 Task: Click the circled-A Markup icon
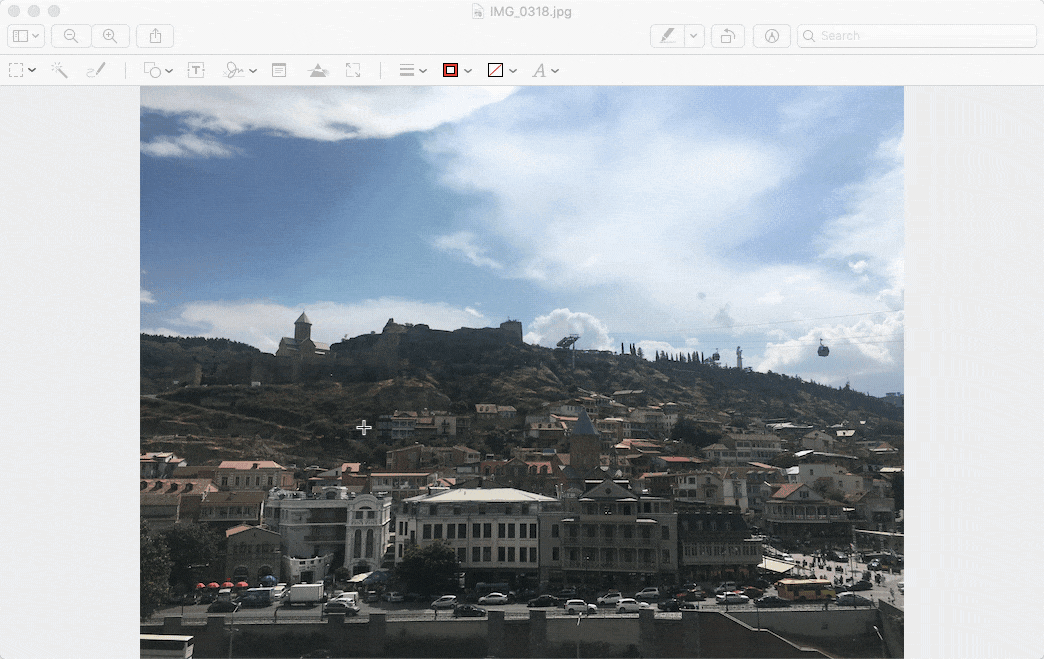coord(772,36)
